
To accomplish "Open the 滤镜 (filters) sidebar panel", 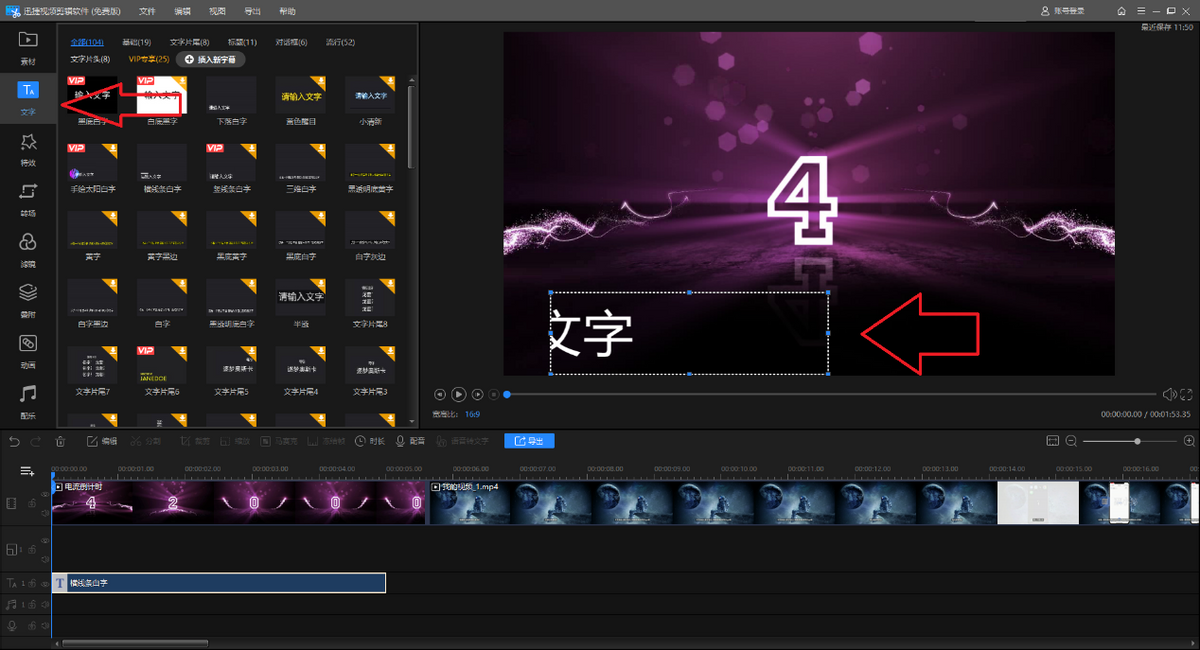I will [x=28, y=249].
